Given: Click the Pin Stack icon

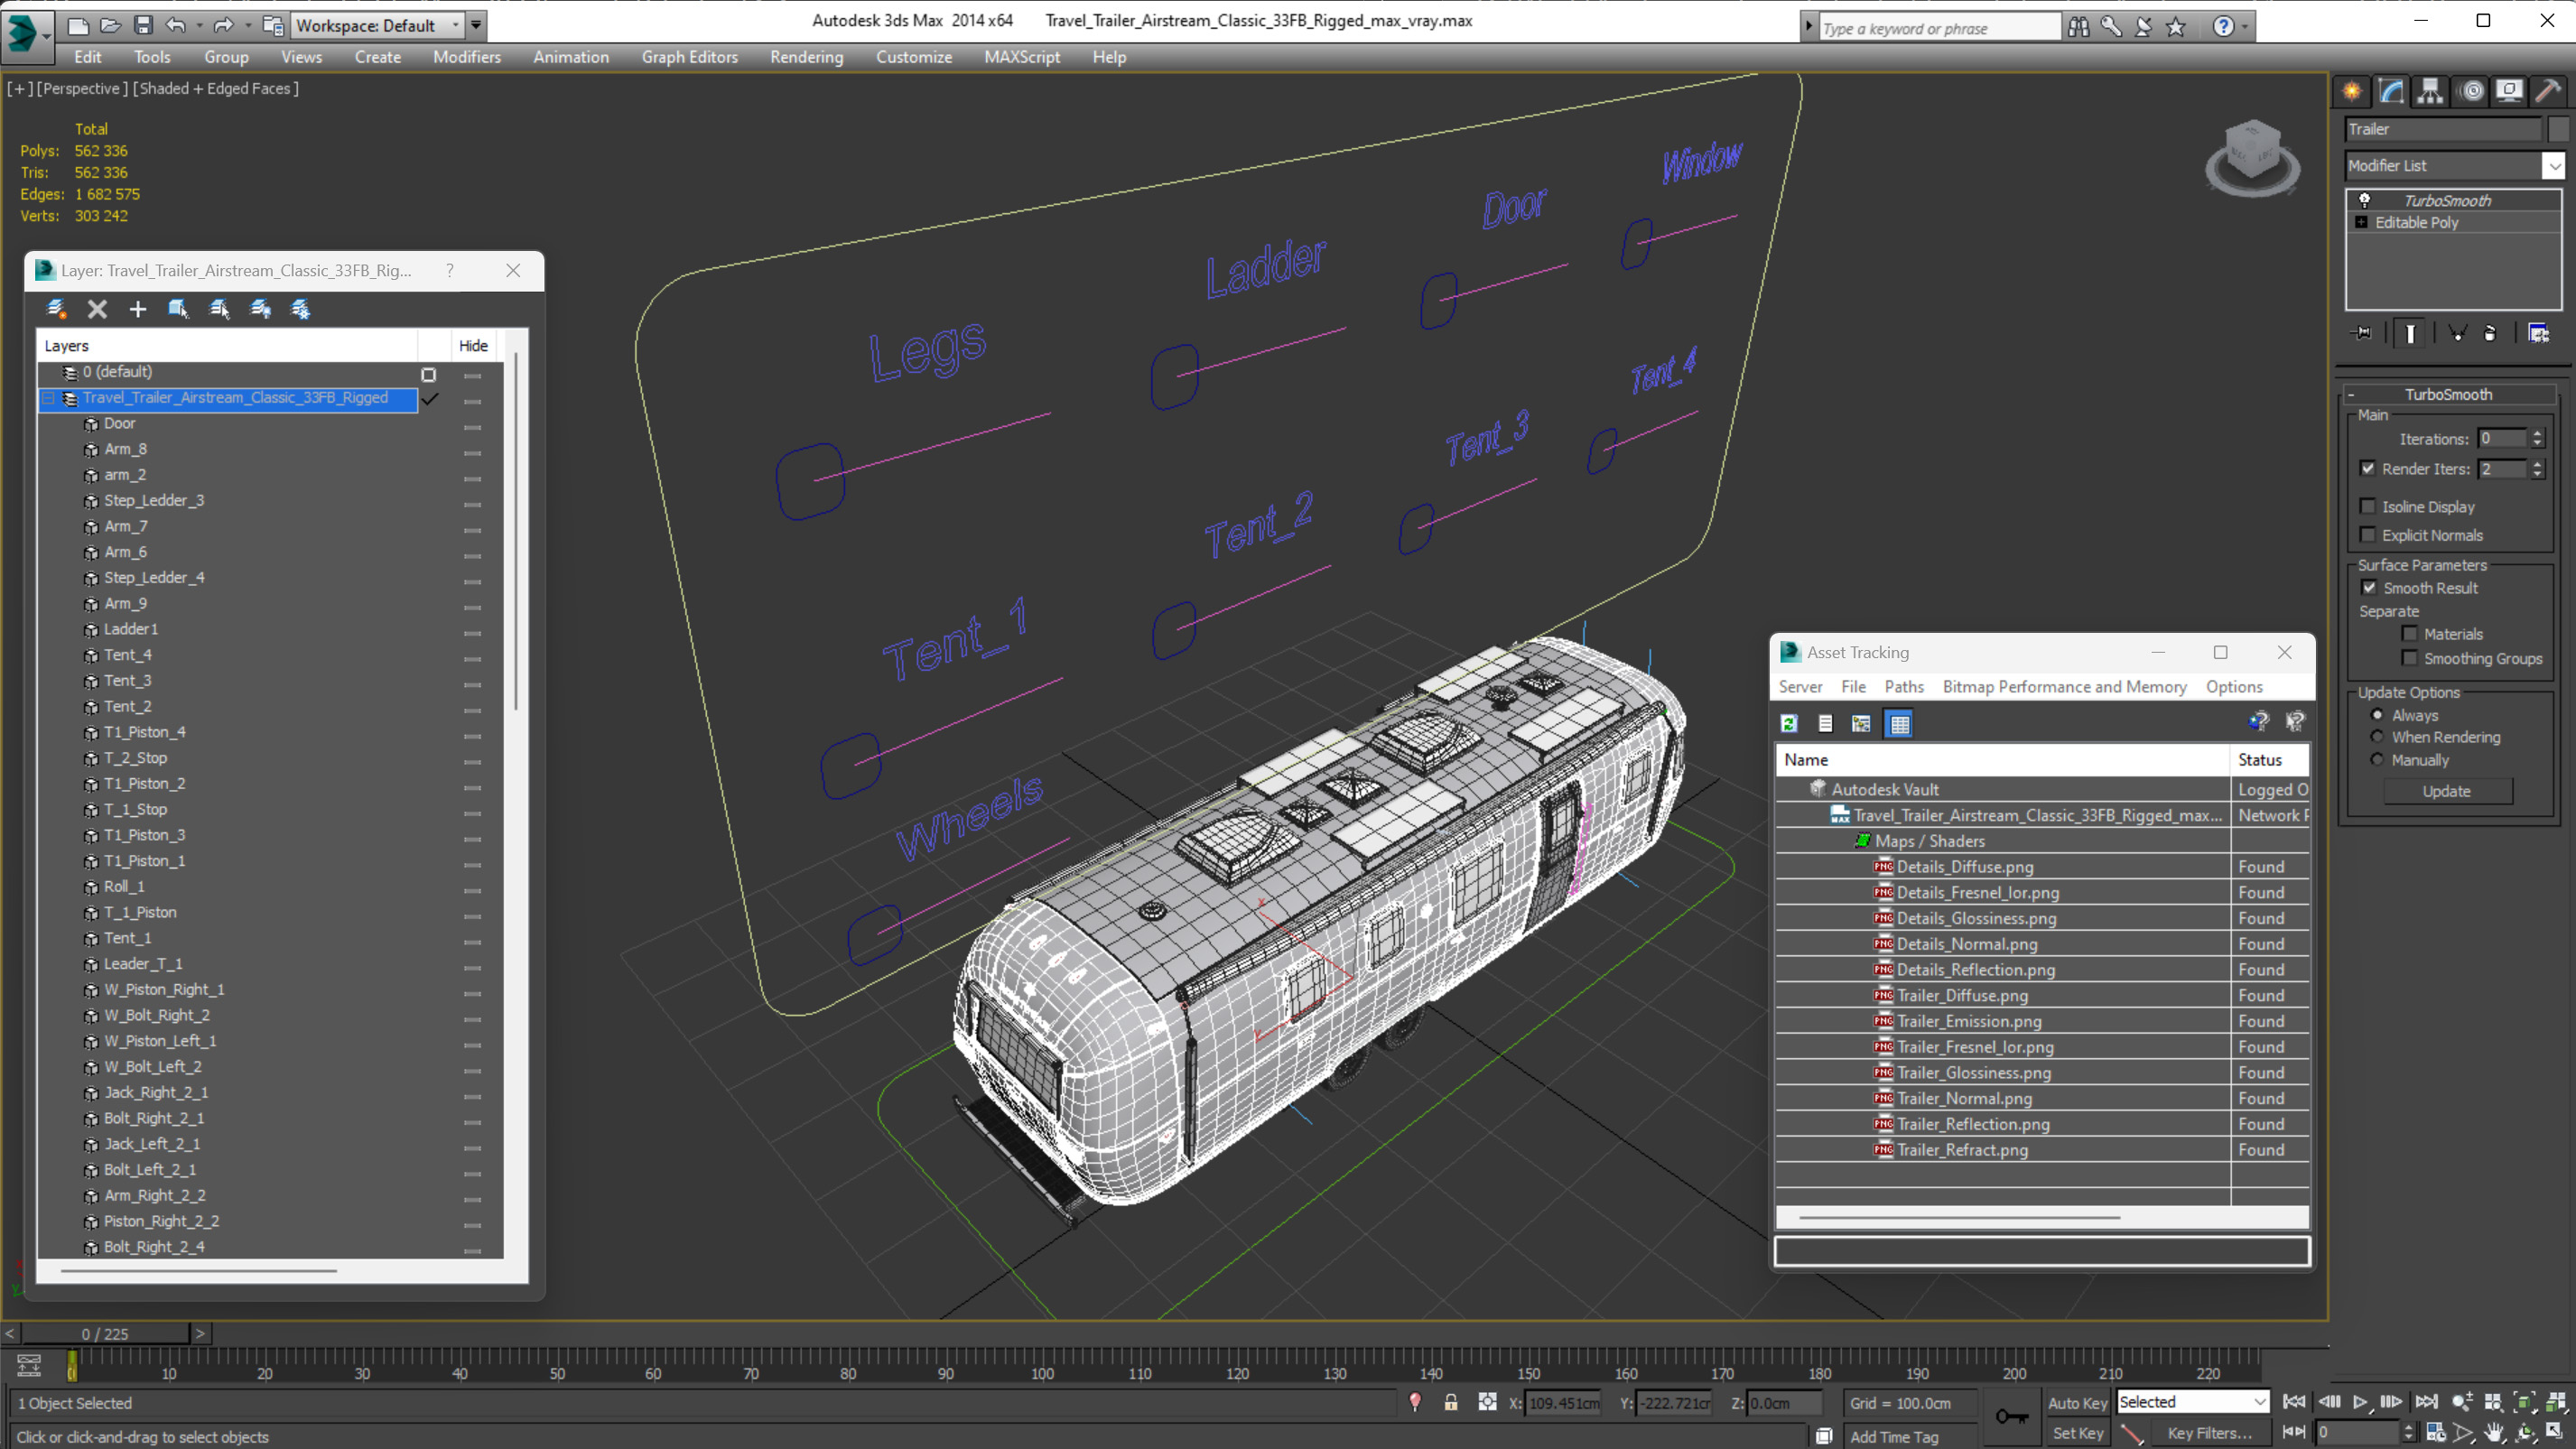Looking at the screenshot, I should [2363, 333].
